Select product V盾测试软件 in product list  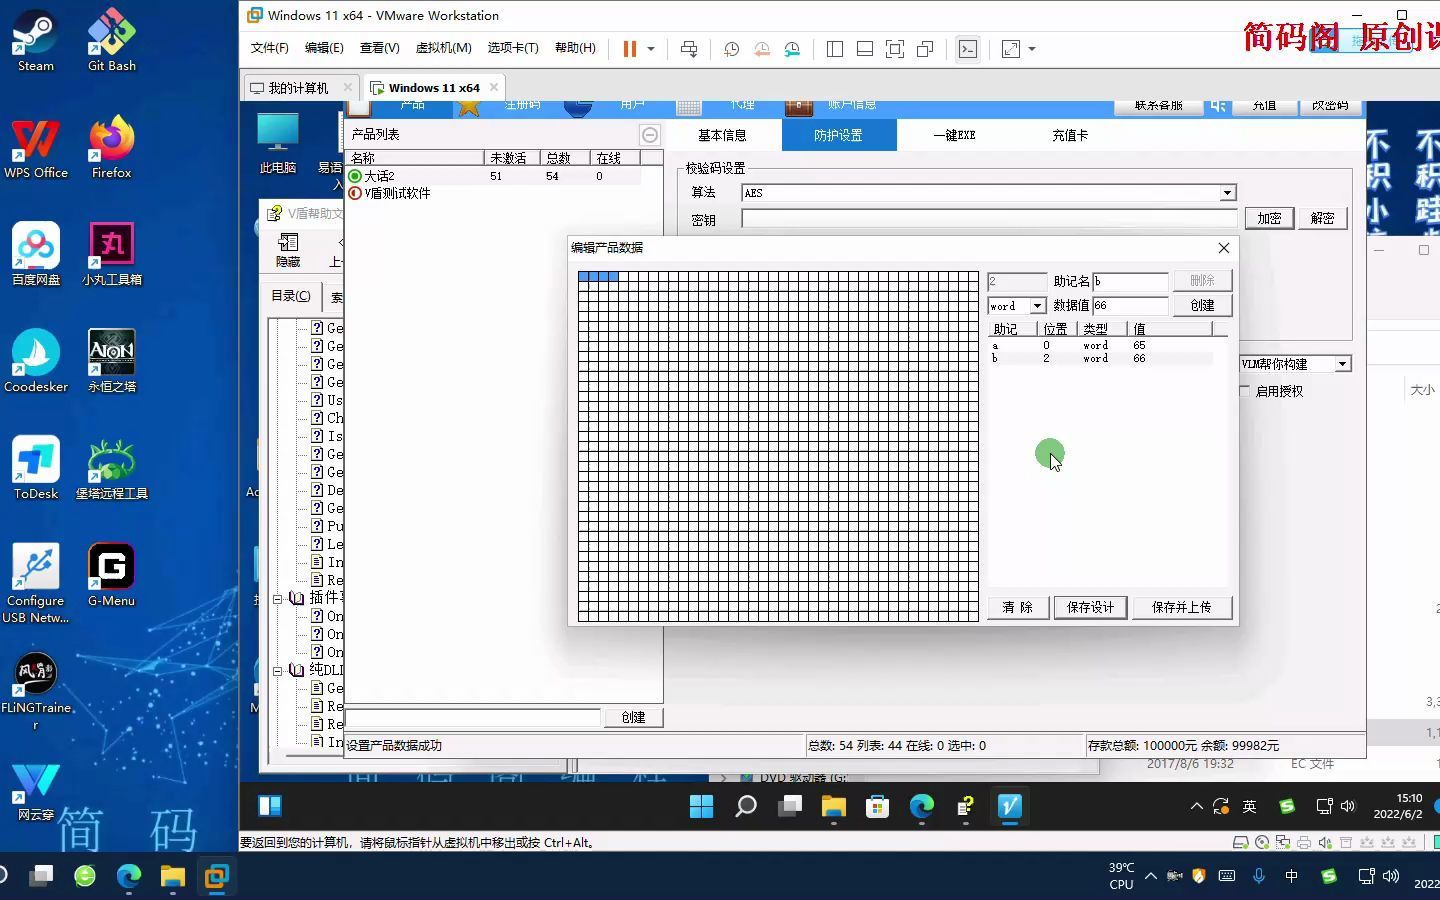pyautogui.click(x=494, y=193)
